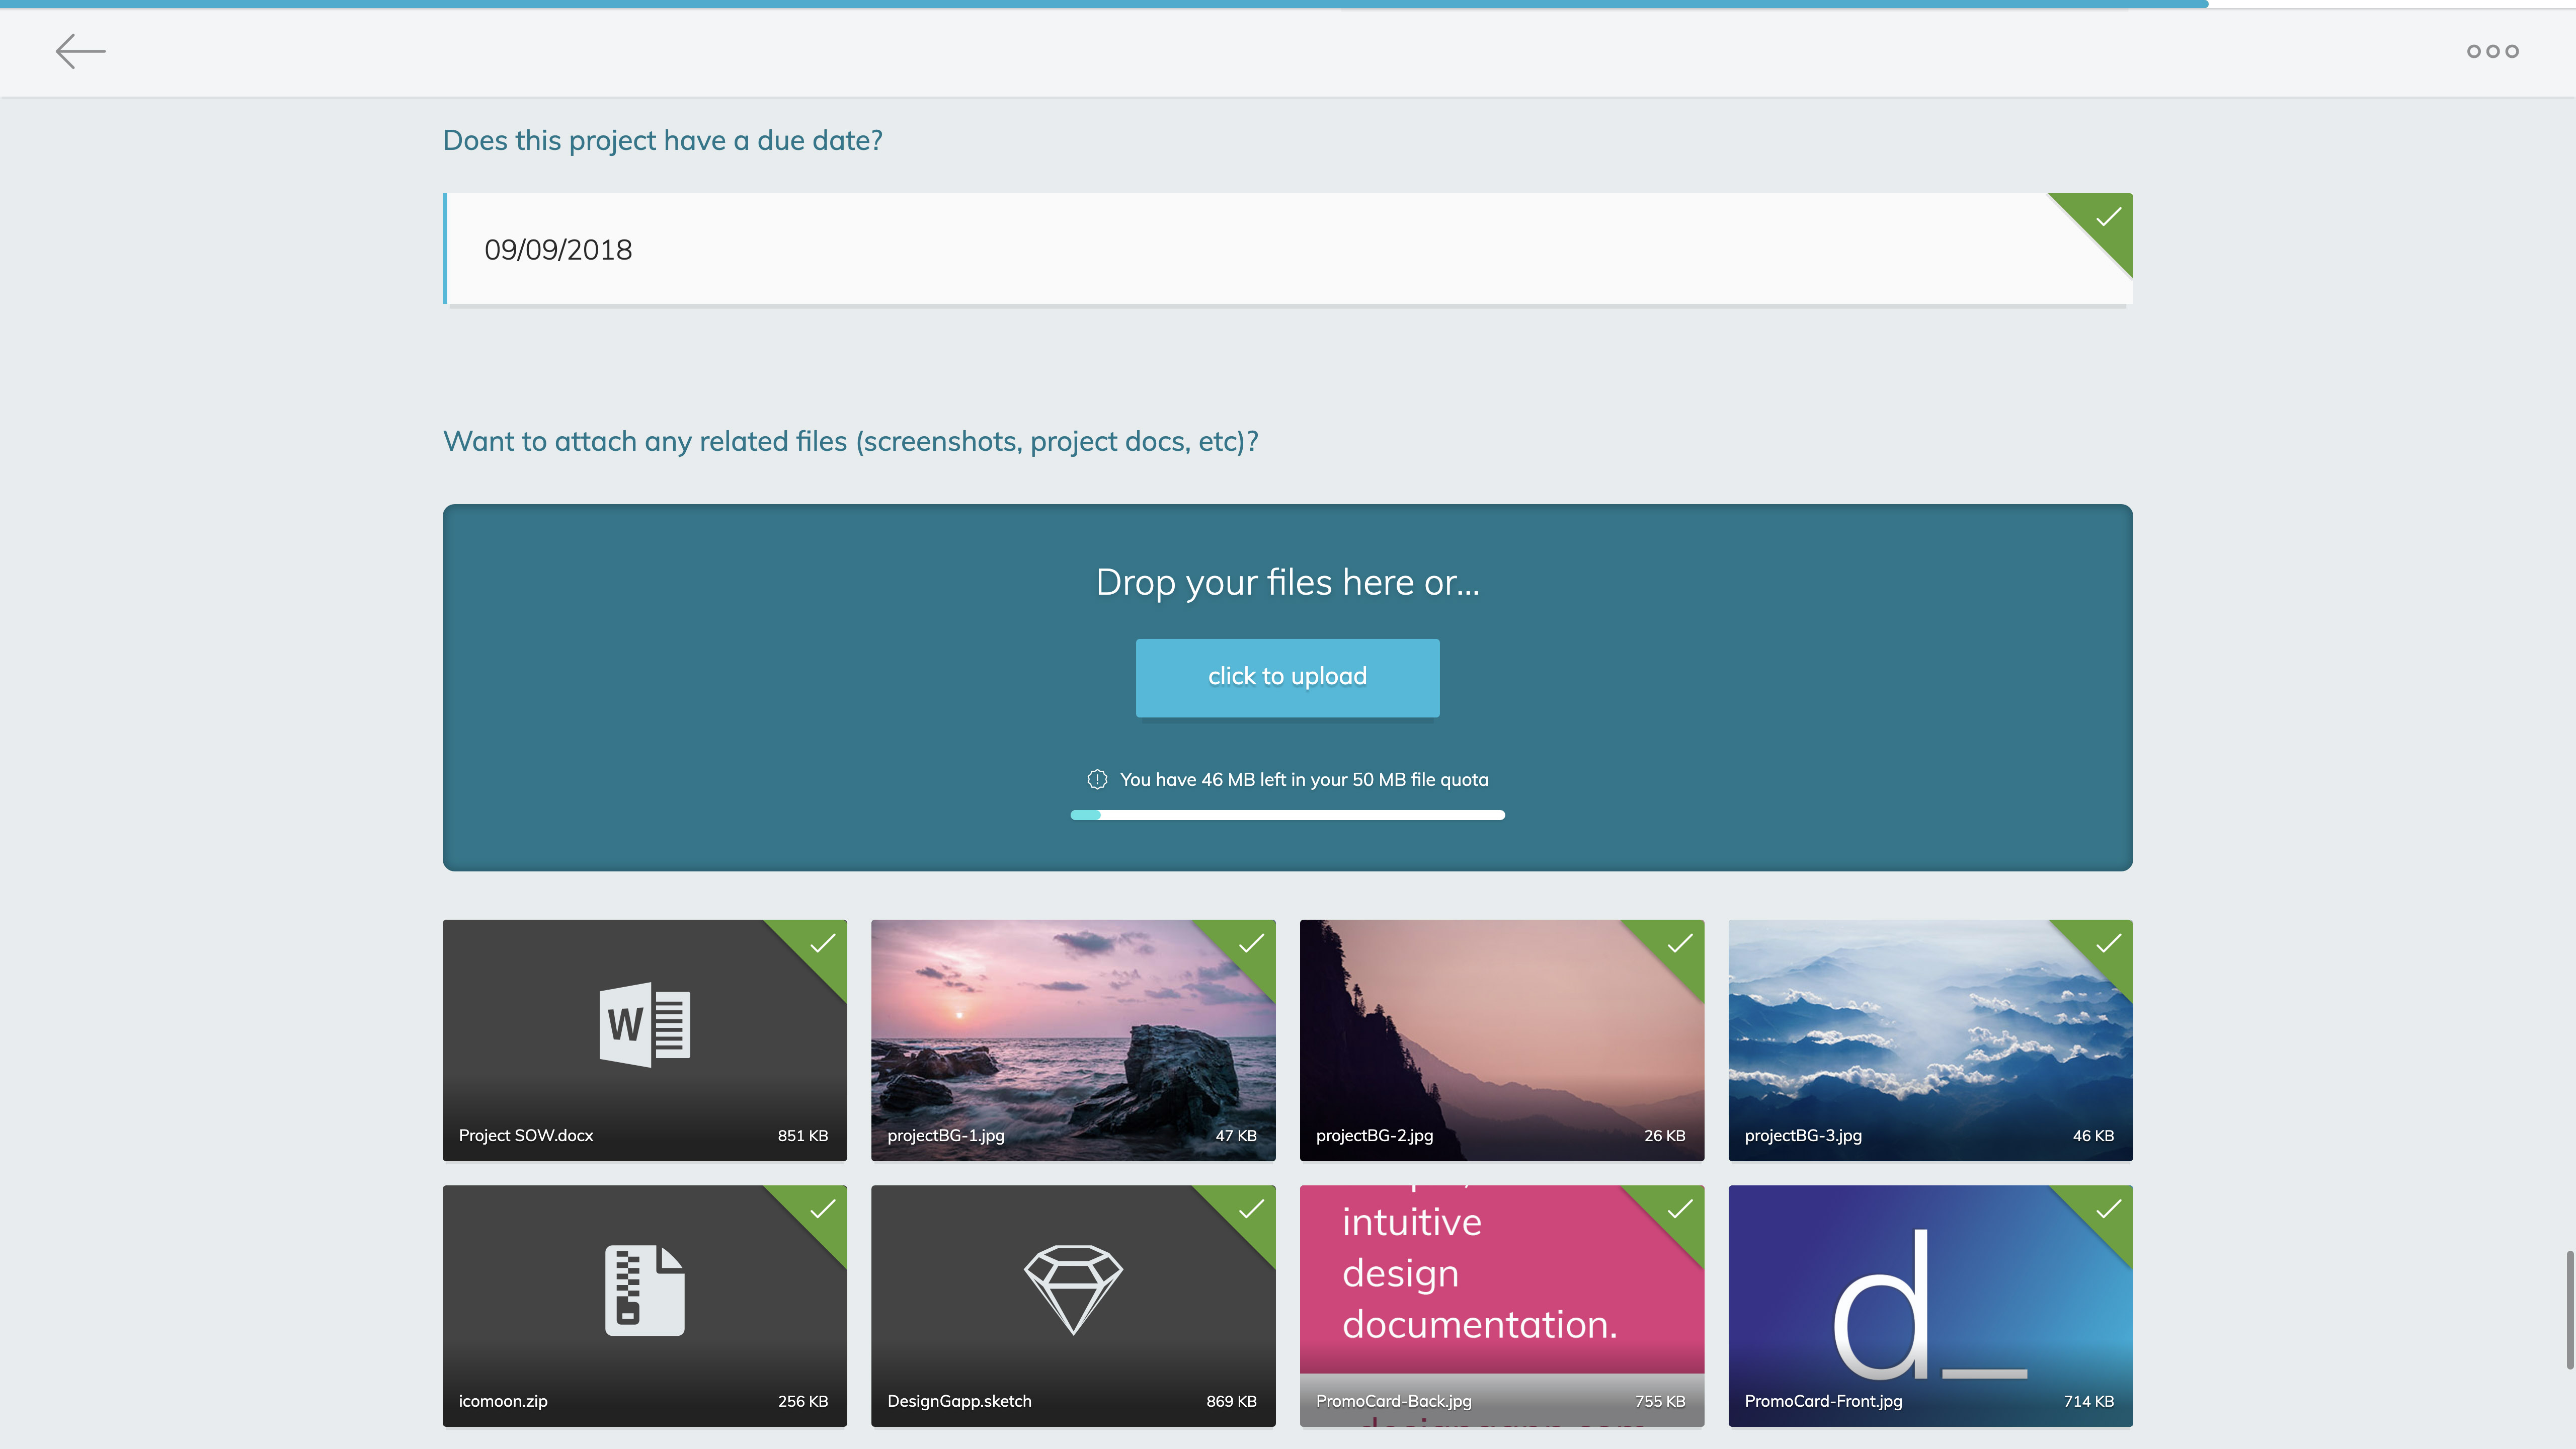Click the '869 KB' file size label
The image size is (2576, 1449).
[x=1231, y=1402]
